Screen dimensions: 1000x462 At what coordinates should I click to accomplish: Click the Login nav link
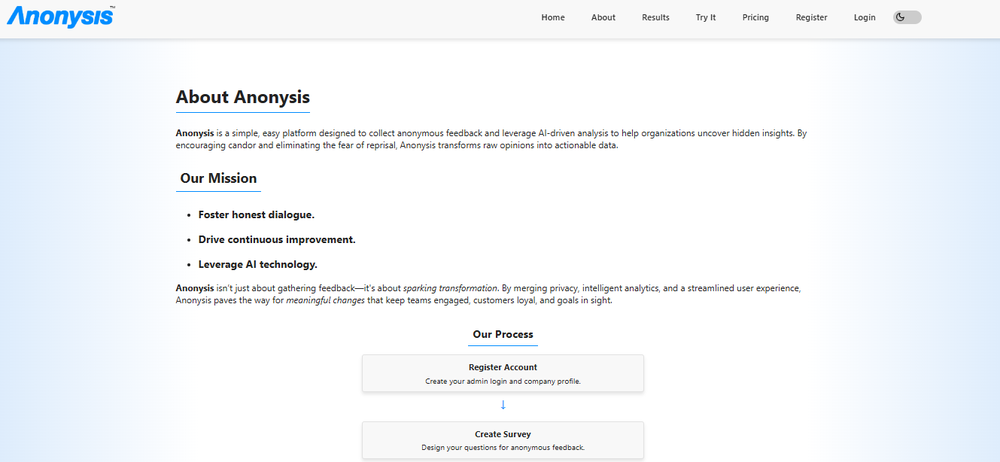[x=865, y=17]
